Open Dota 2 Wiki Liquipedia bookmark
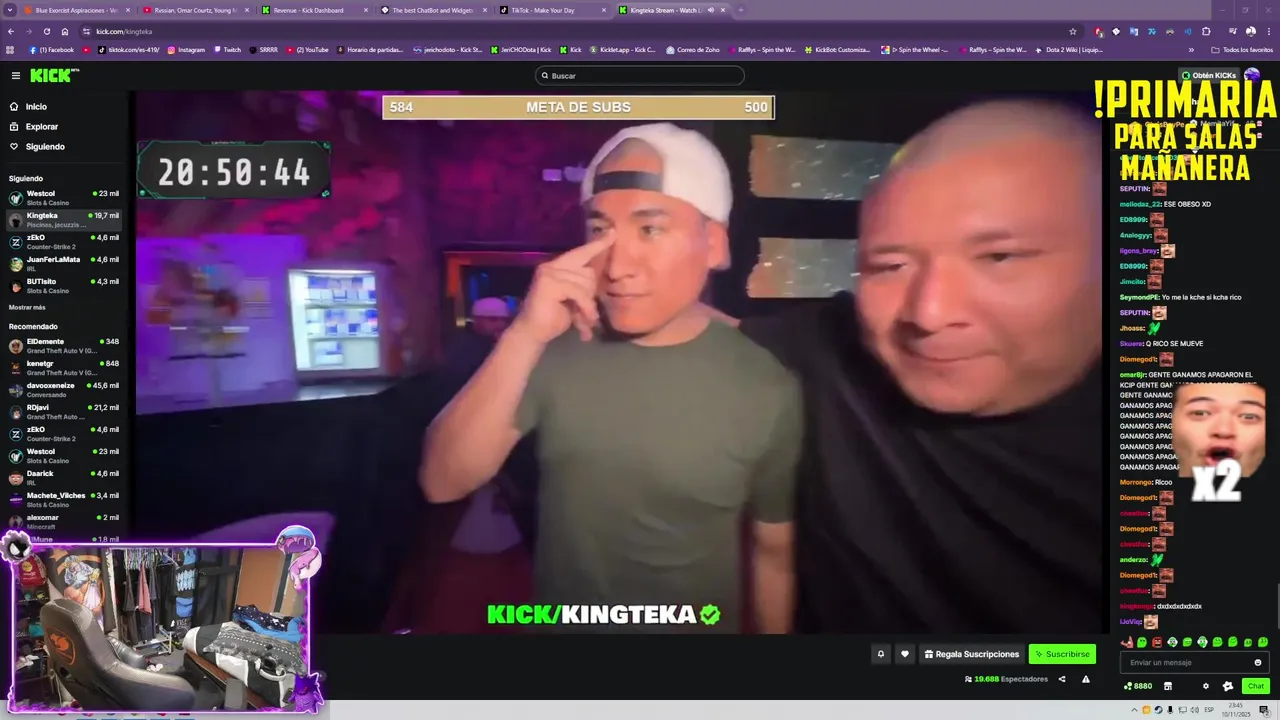Image resolution: width=1280 pixels, height=720 pixels. 1069,49
